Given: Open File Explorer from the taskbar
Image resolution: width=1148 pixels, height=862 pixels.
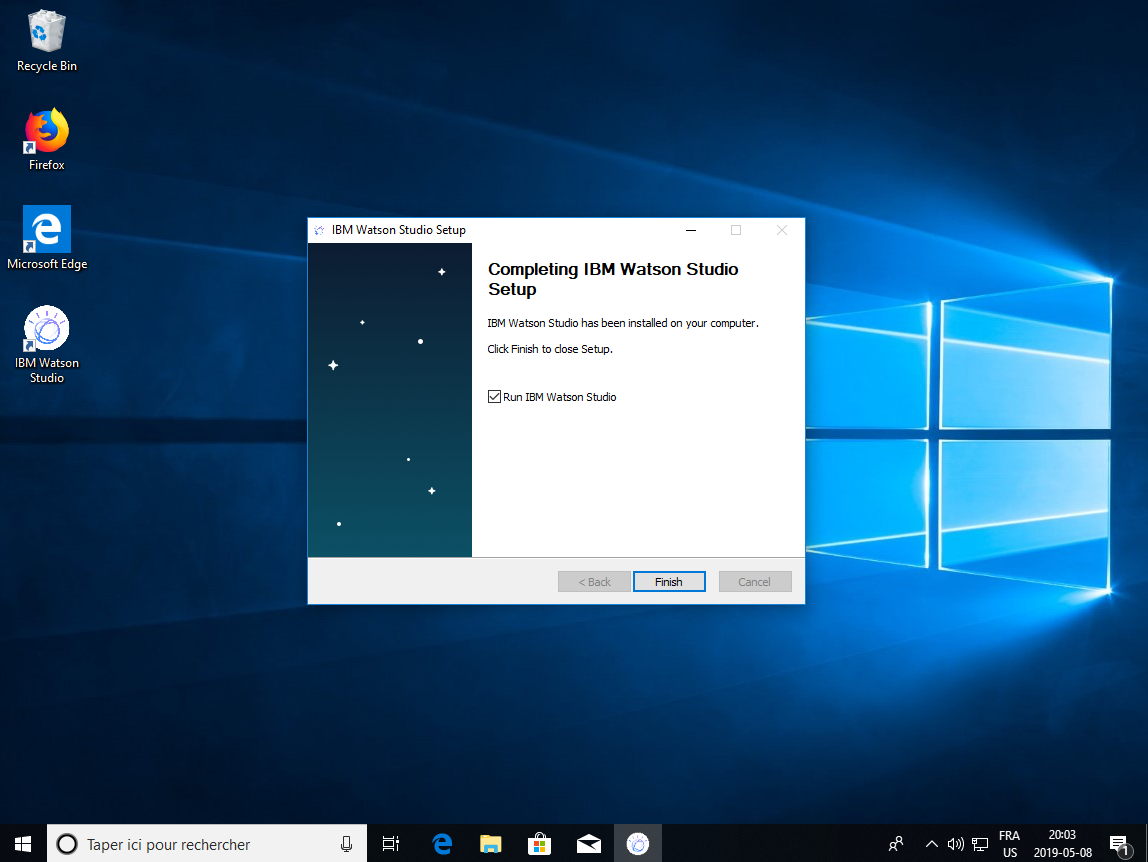Looking at the screenshot, I should click(490, 844).
